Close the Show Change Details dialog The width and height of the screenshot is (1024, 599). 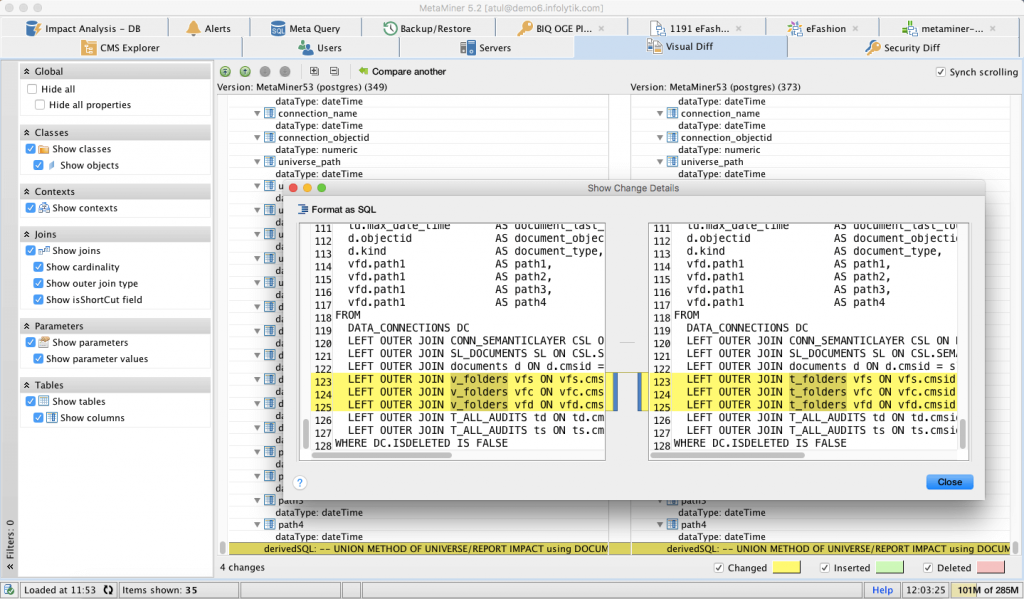[x=948, y=481]
